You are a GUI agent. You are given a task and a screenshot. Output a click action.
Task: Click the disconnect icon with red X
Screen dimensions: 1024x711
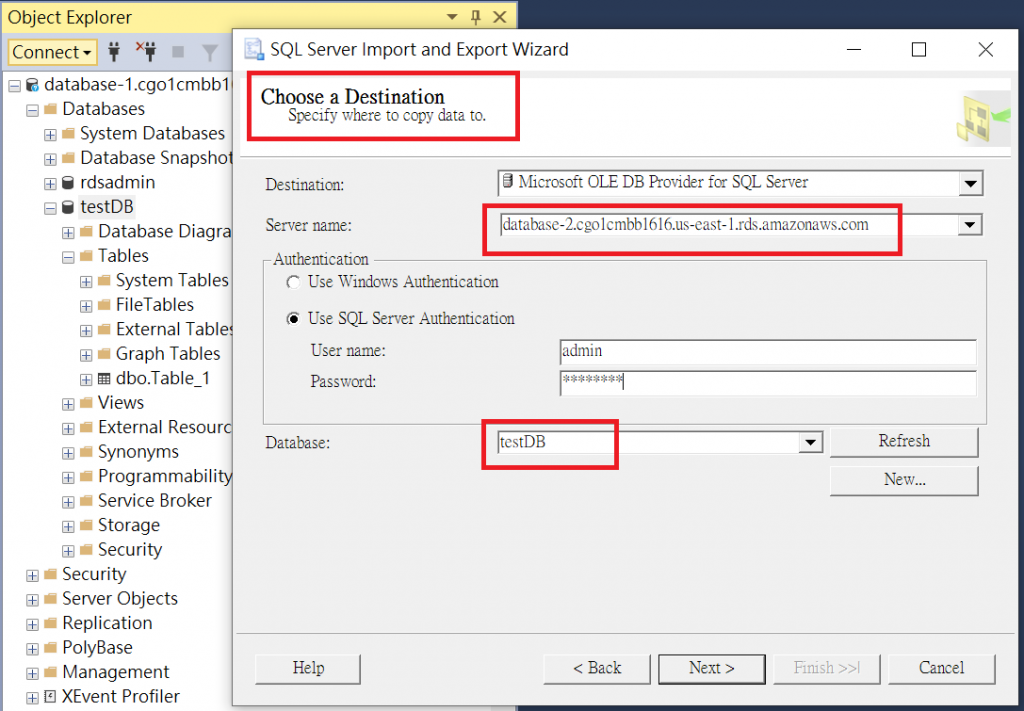tap(146, 52)
